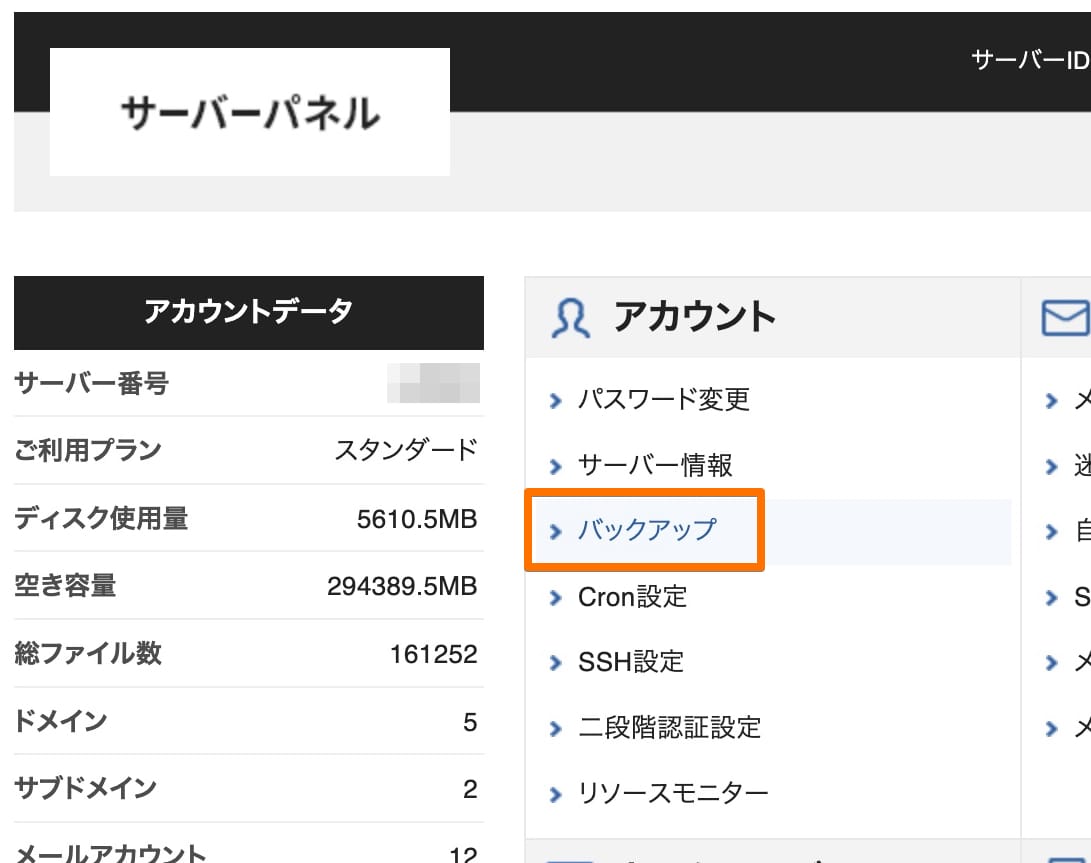Click the person icon beside アカウント heading
Viewport: 1091px width, 863px height.
(x=570, y=318)
